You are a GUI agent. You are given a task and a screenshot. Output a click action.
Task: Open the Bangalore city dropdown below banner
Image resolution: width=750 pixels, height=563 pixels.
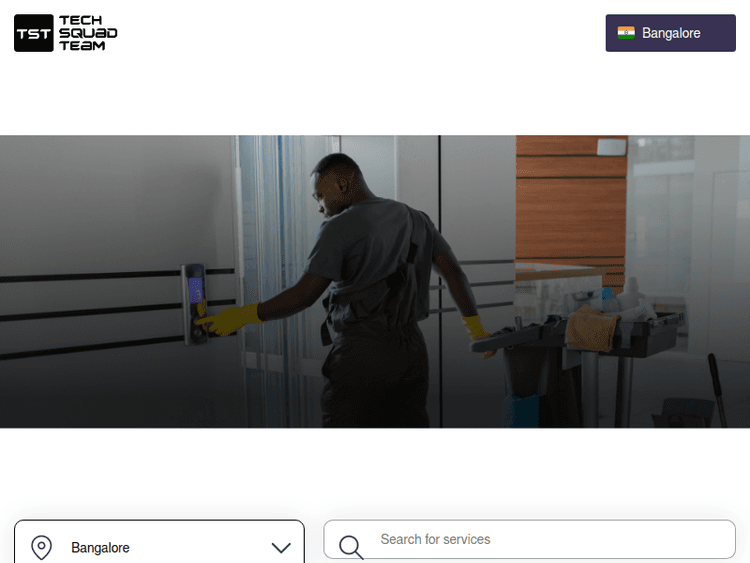(x=159, y=542)
